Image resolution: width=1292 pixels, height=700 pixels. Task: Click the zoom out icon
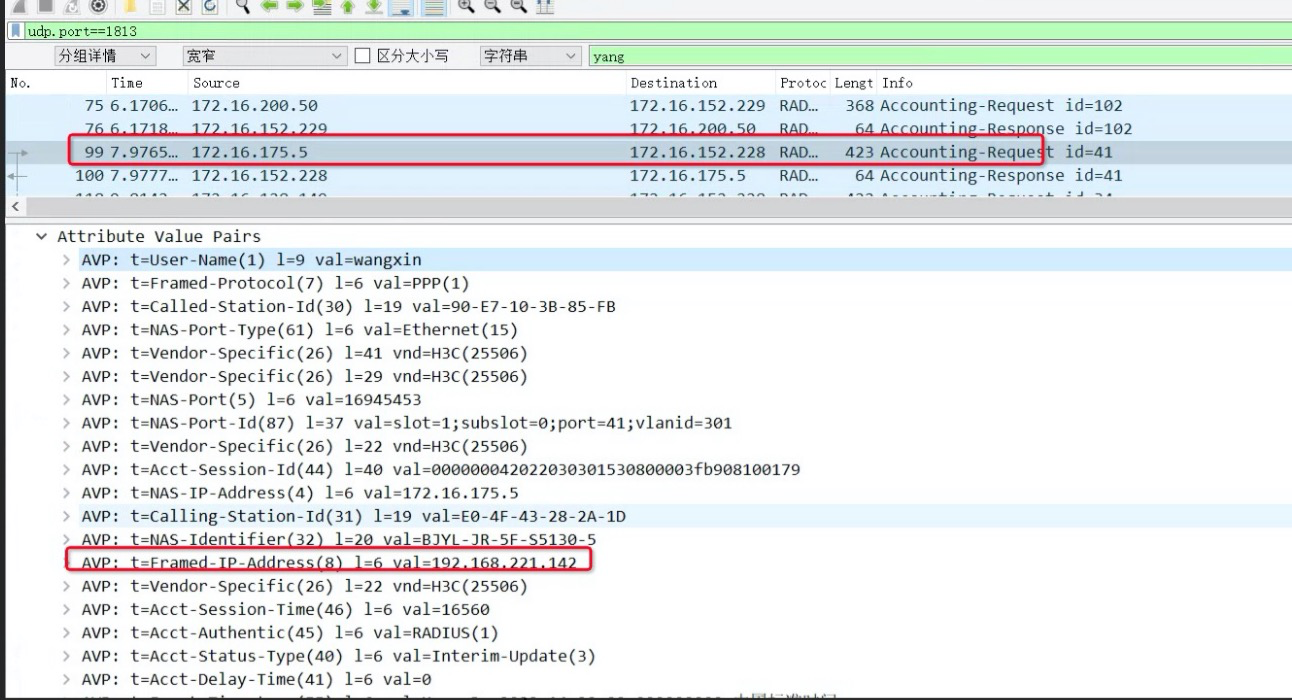[x=492, y=6]
